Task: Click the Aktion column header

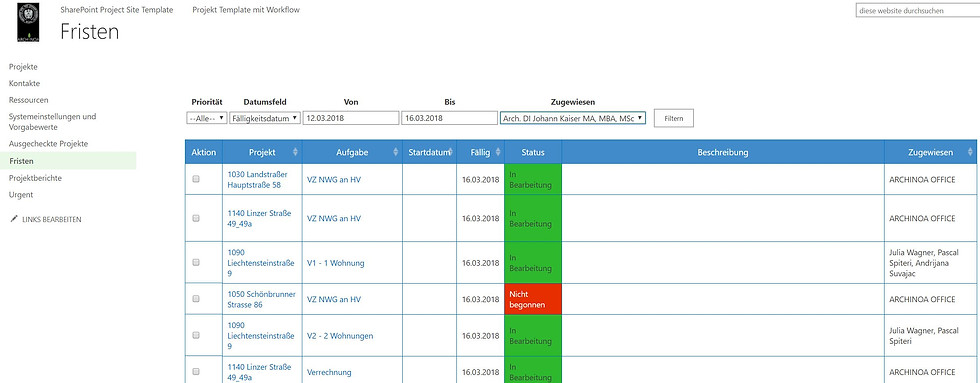Action: point(204,152)
